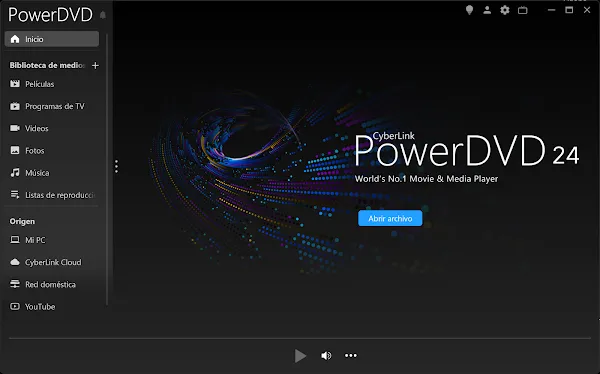Maximize the PowerDVD window

569,10
